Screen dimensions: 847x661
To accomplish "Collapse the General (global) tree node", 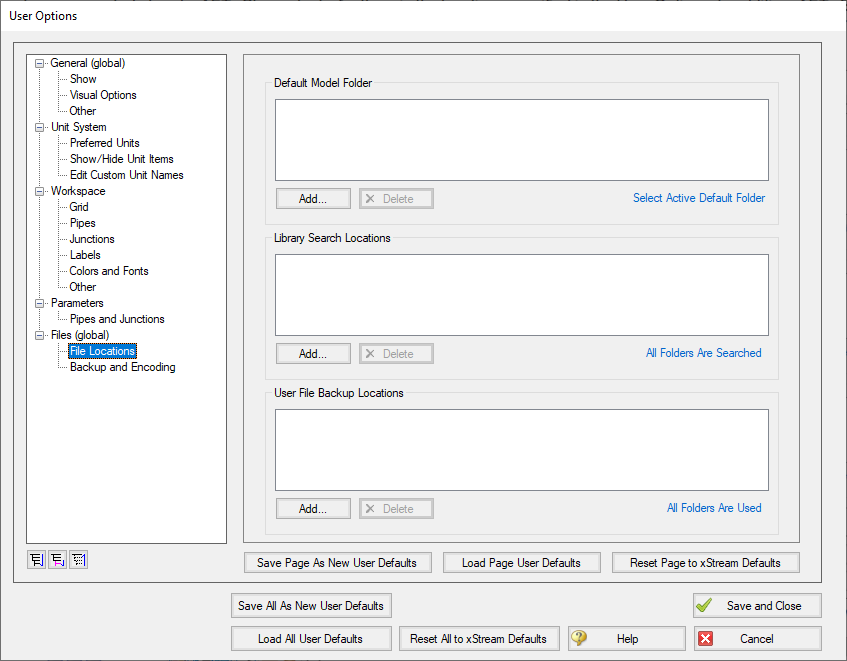I will [x=39, y=64].
